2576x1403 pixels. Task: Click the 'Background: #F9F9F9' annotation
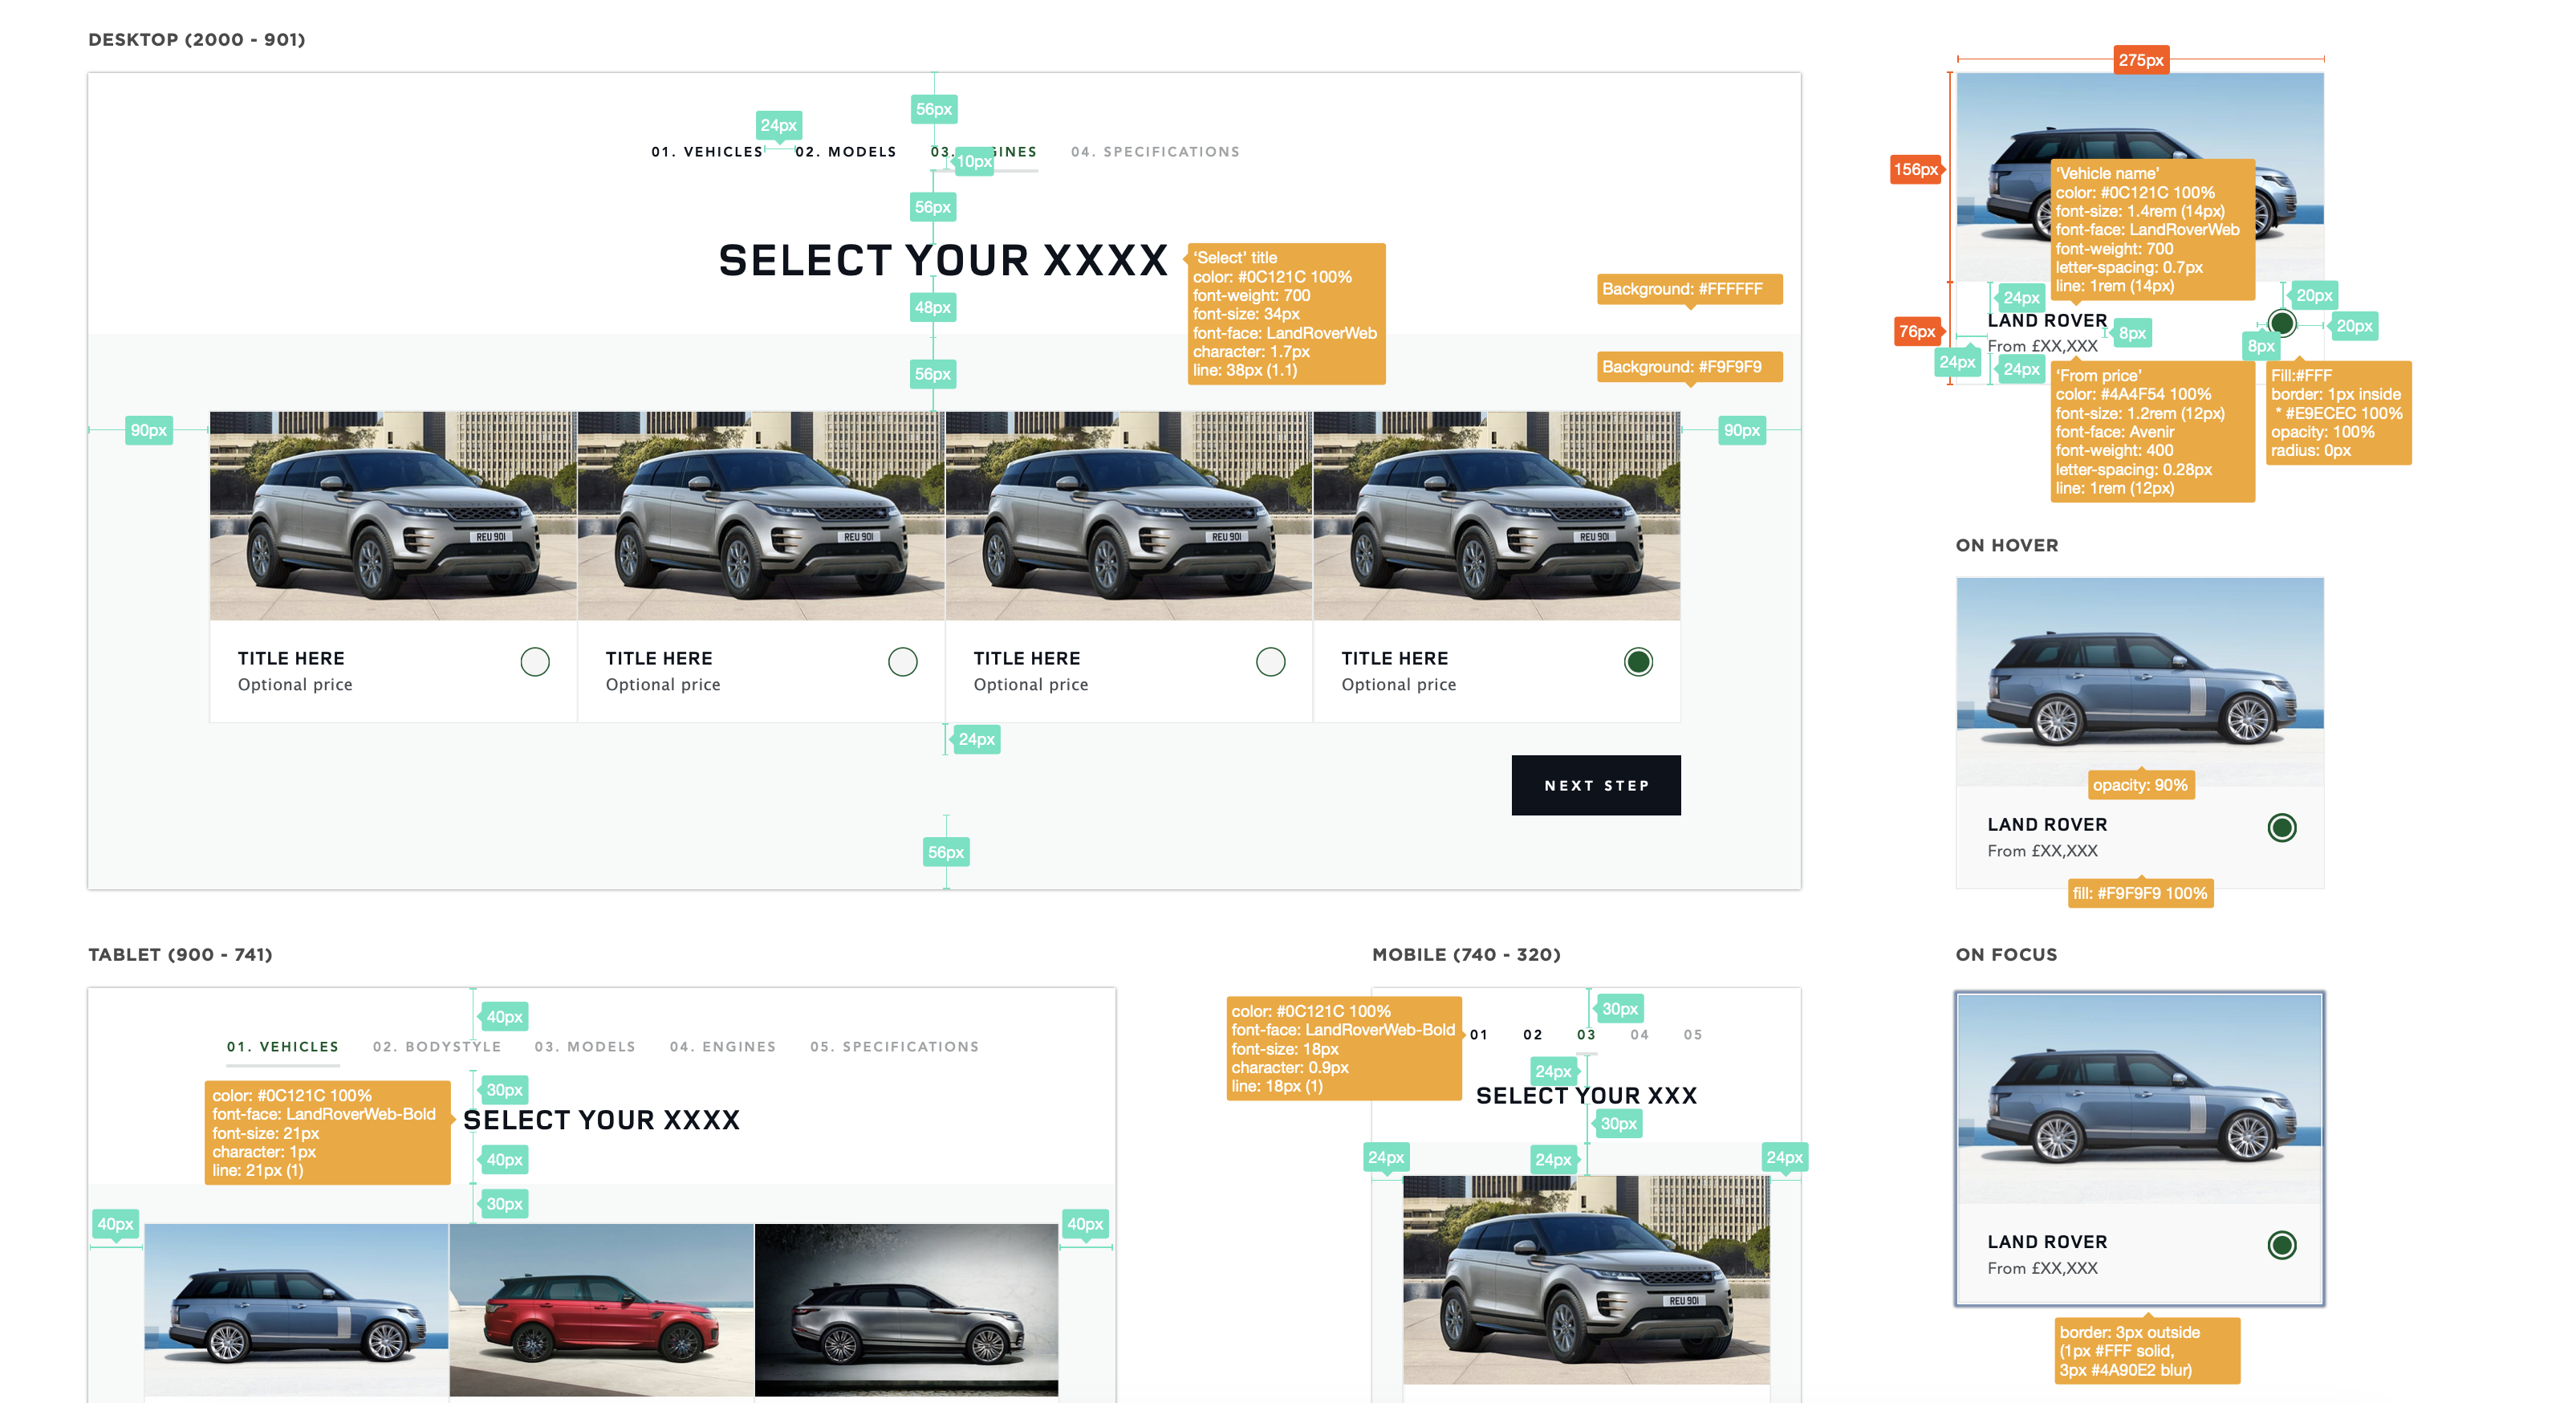click(1689, 367)
